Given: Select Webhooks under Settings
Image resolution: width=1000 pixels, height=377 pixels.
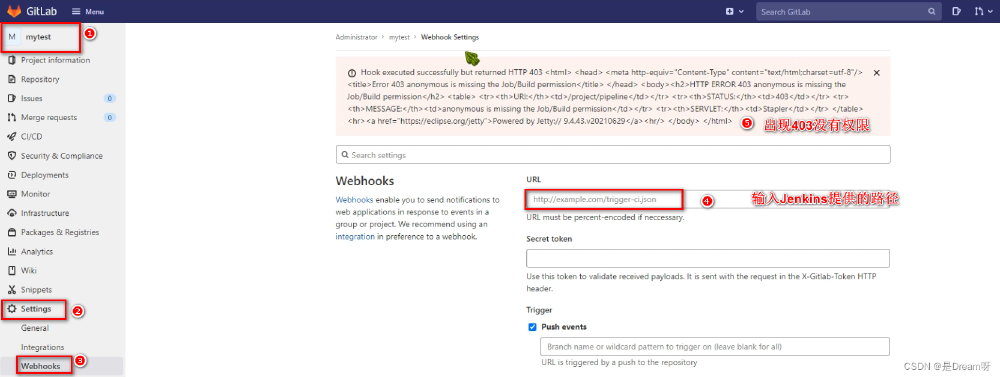Looking at the screenshot, I should [x=40, y=366].
